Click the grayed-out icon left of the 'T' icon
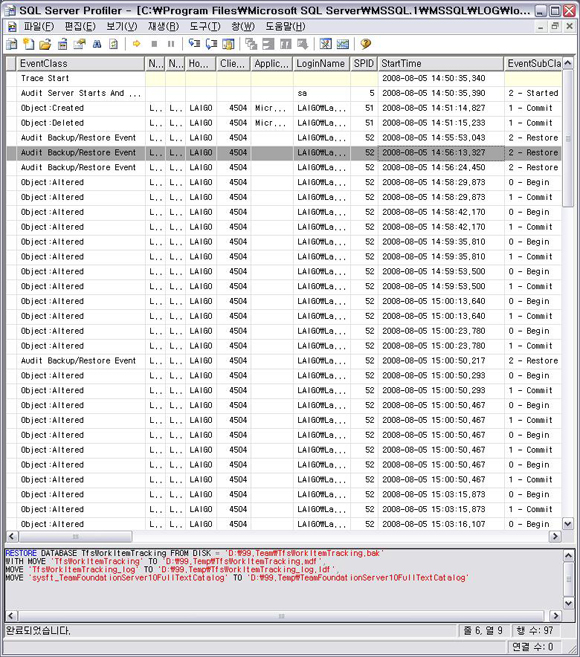The width and height of the screenshot is (580, 657). [268, 44]
